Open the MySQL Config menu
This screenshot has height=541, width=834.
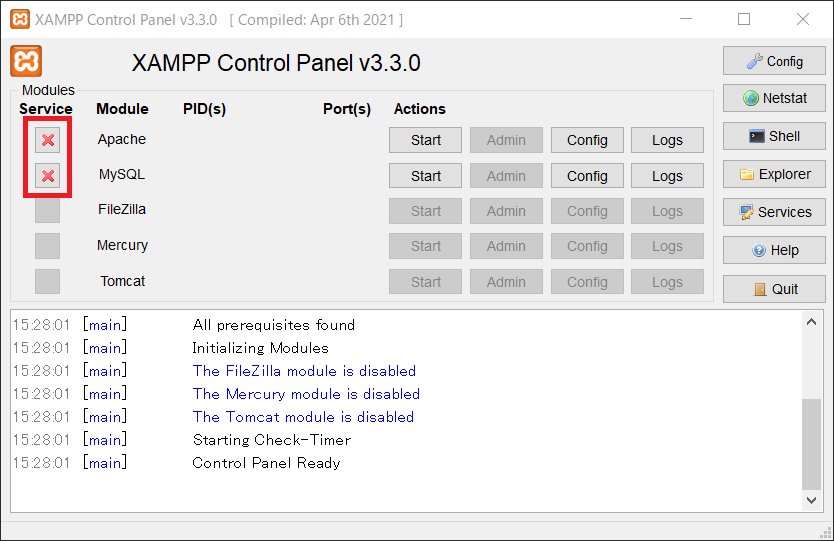coord(587,176)
